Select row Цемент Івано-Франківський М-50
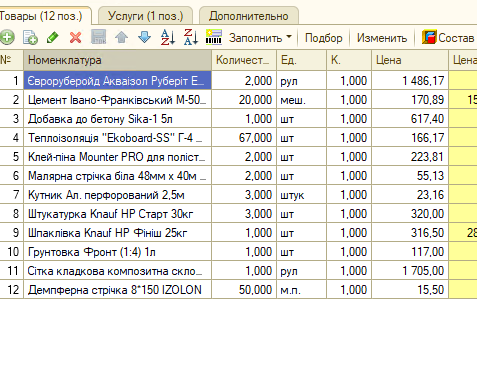This screenshot has height=378, width=477. [117, 99]
